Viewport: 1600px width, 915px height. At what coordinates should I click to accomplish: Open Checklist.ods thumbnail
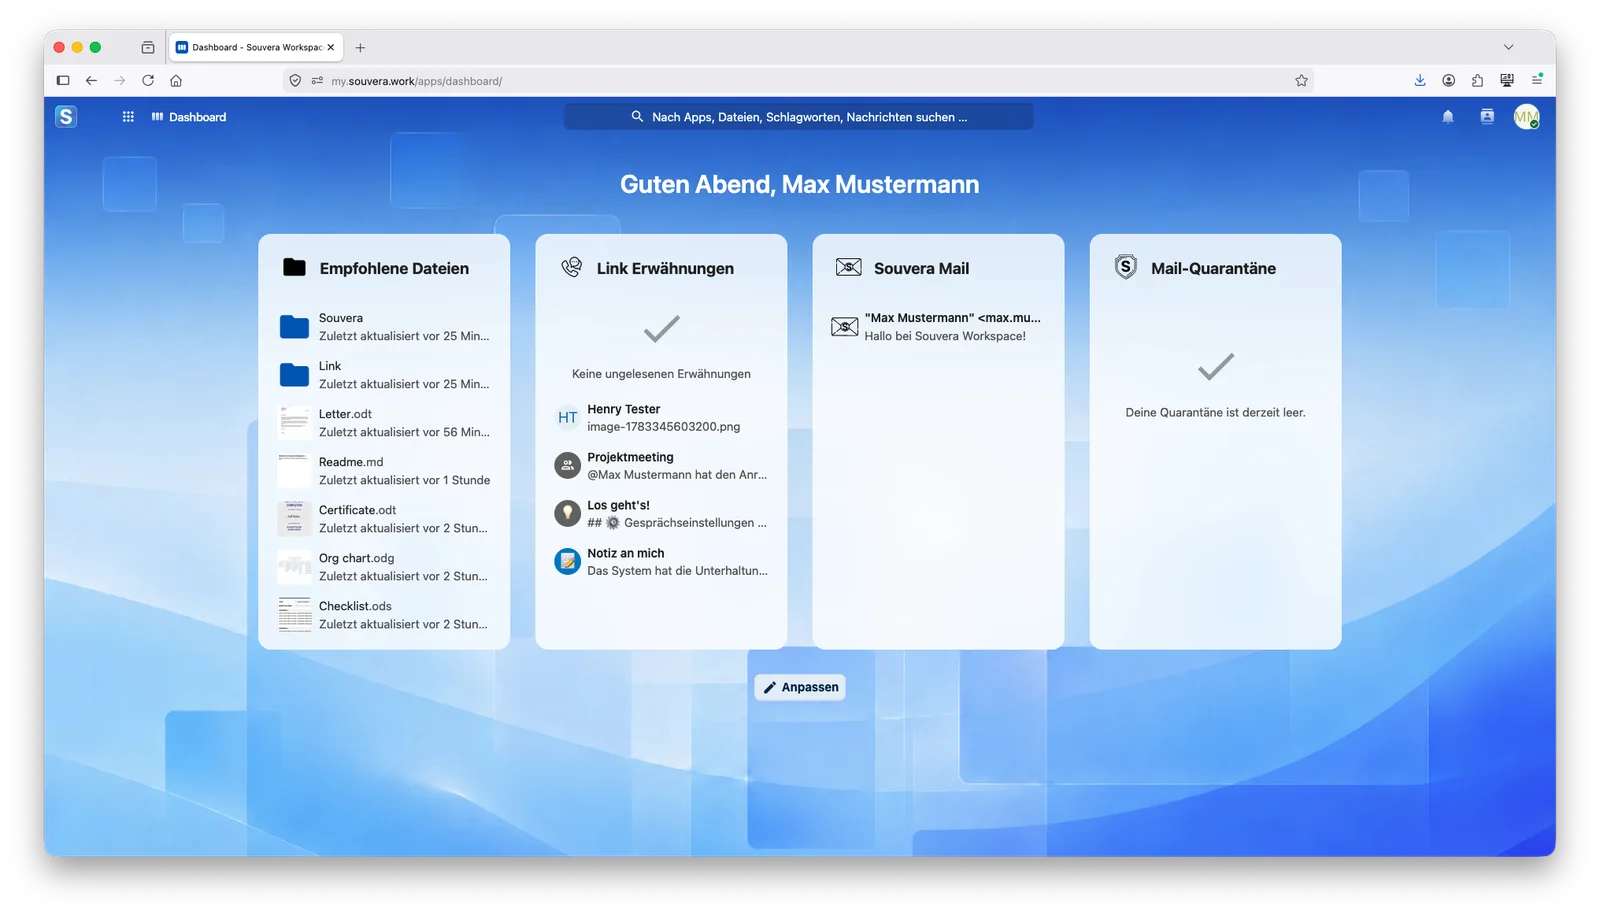click(294, 615)
